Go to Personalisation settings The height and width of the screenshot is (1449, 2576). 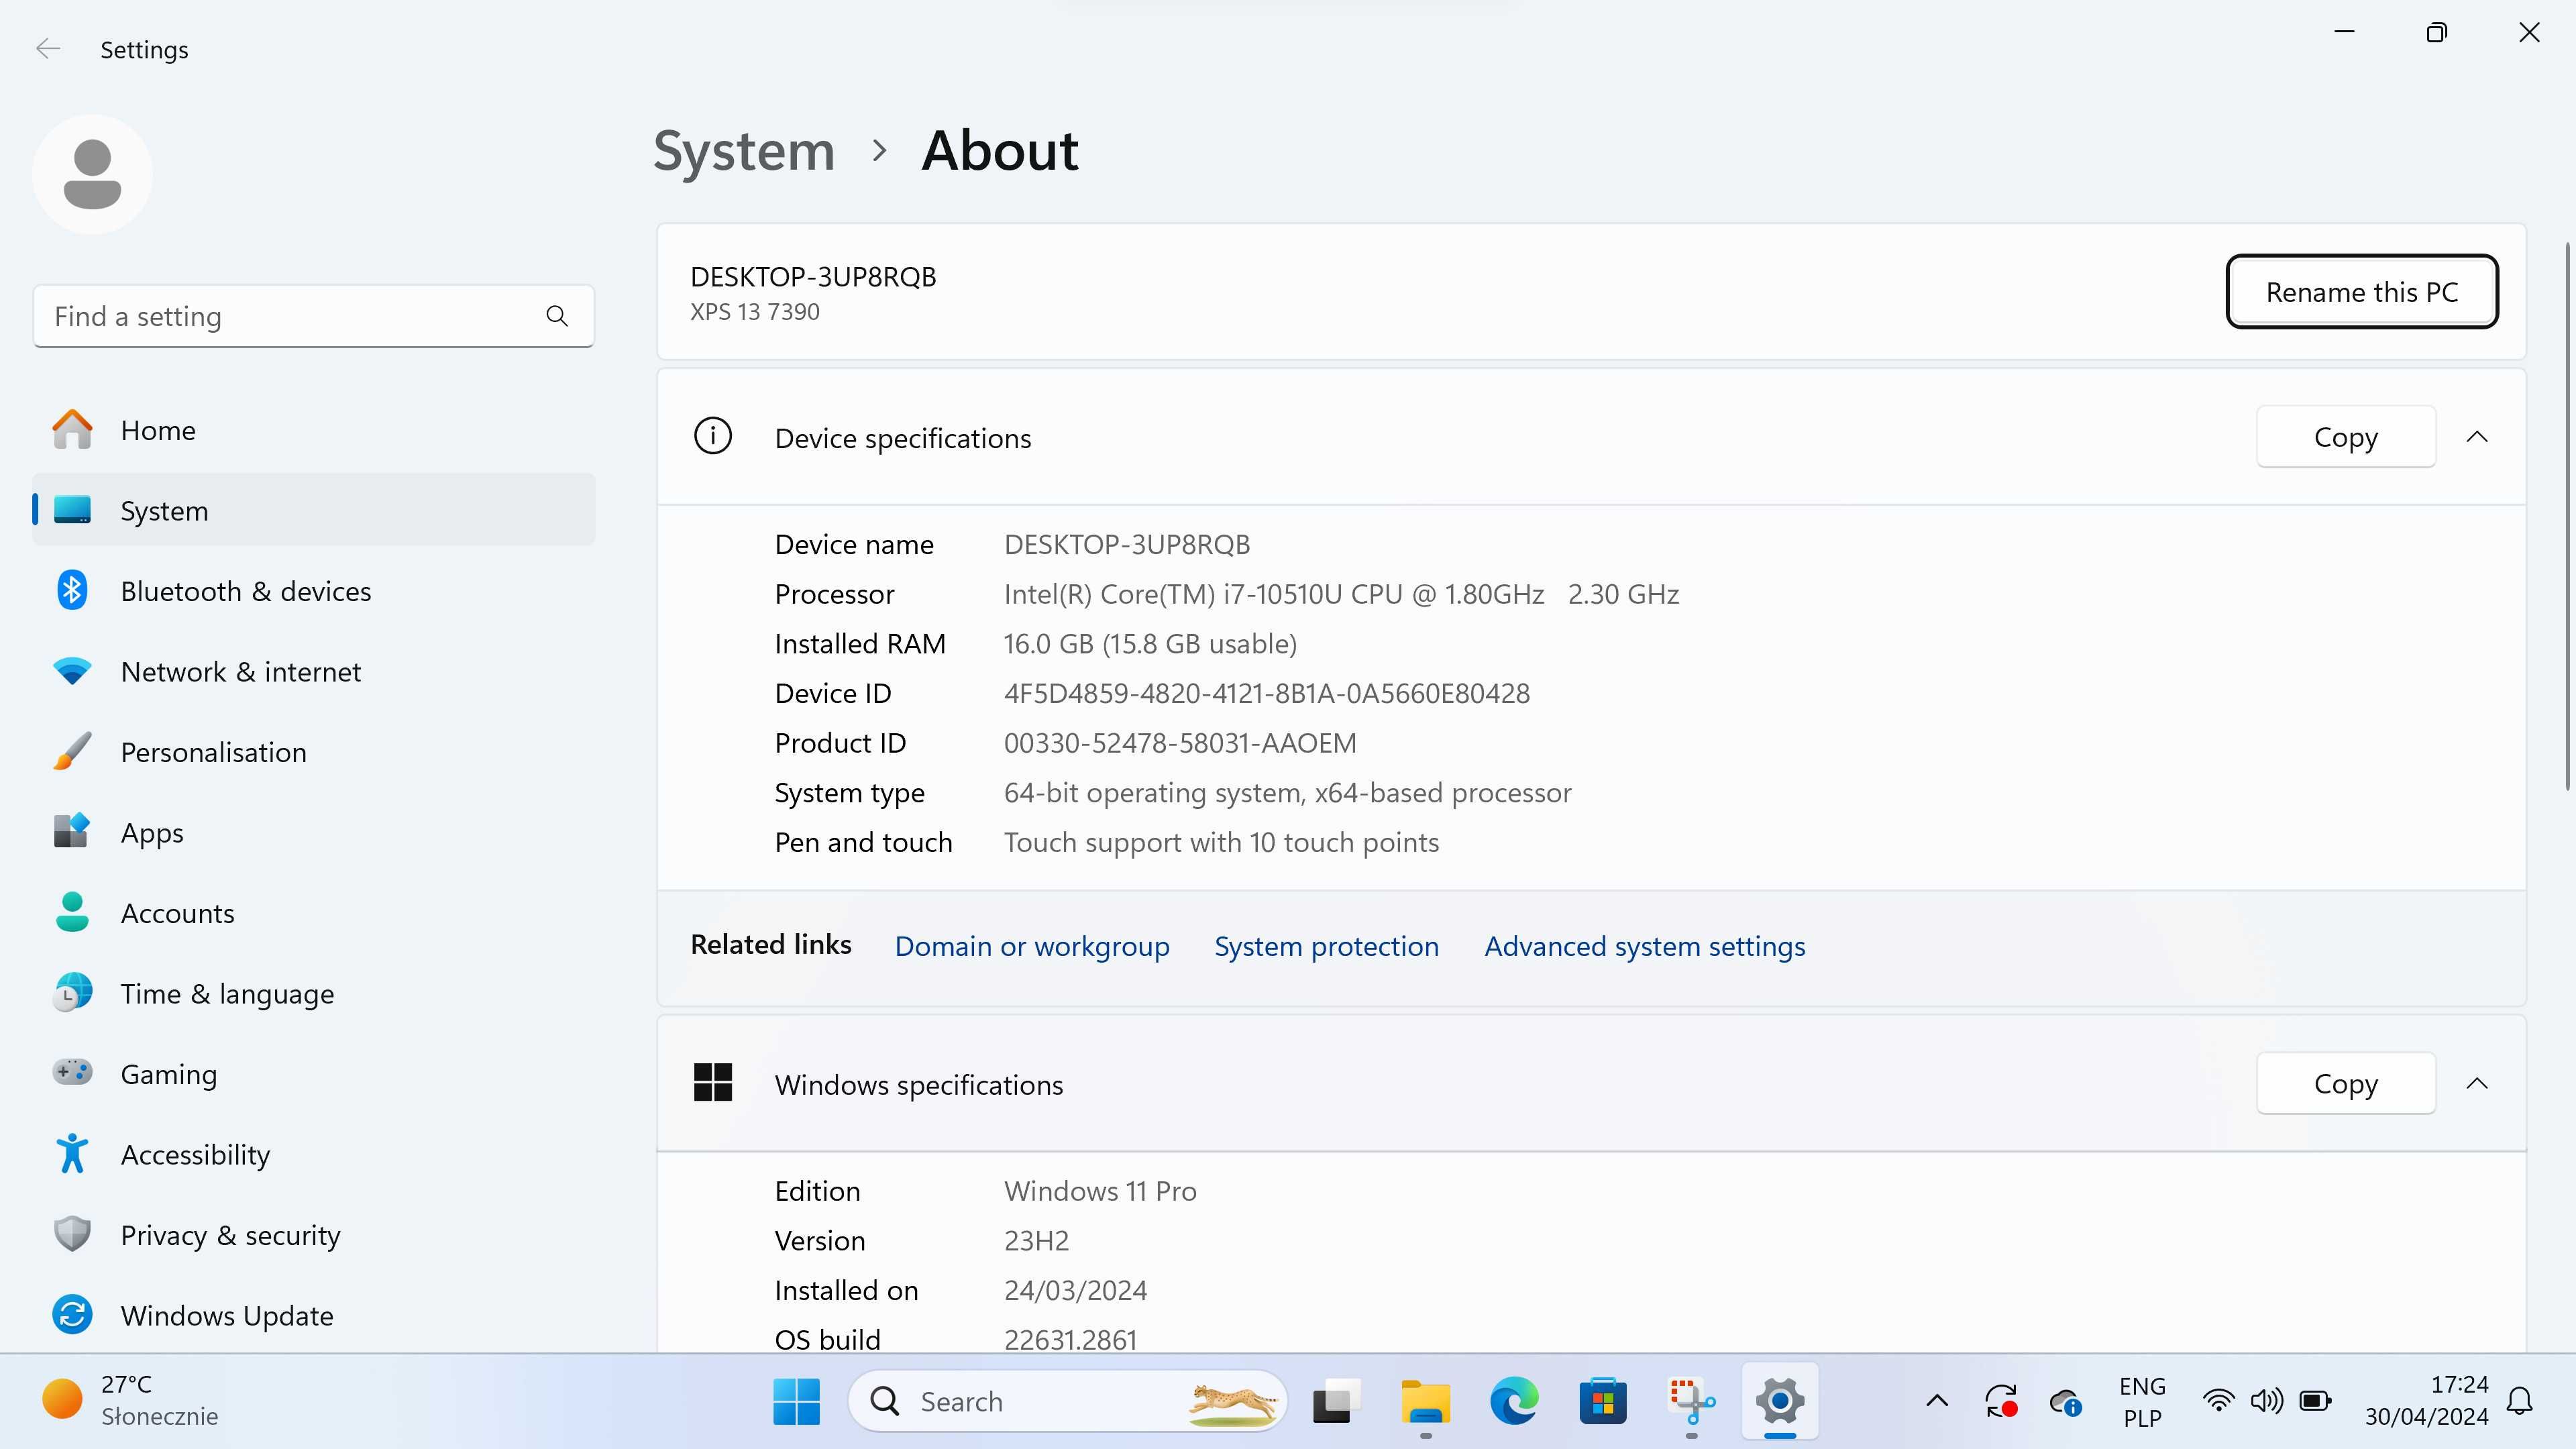pyautogui.click(x=314, y=752)
